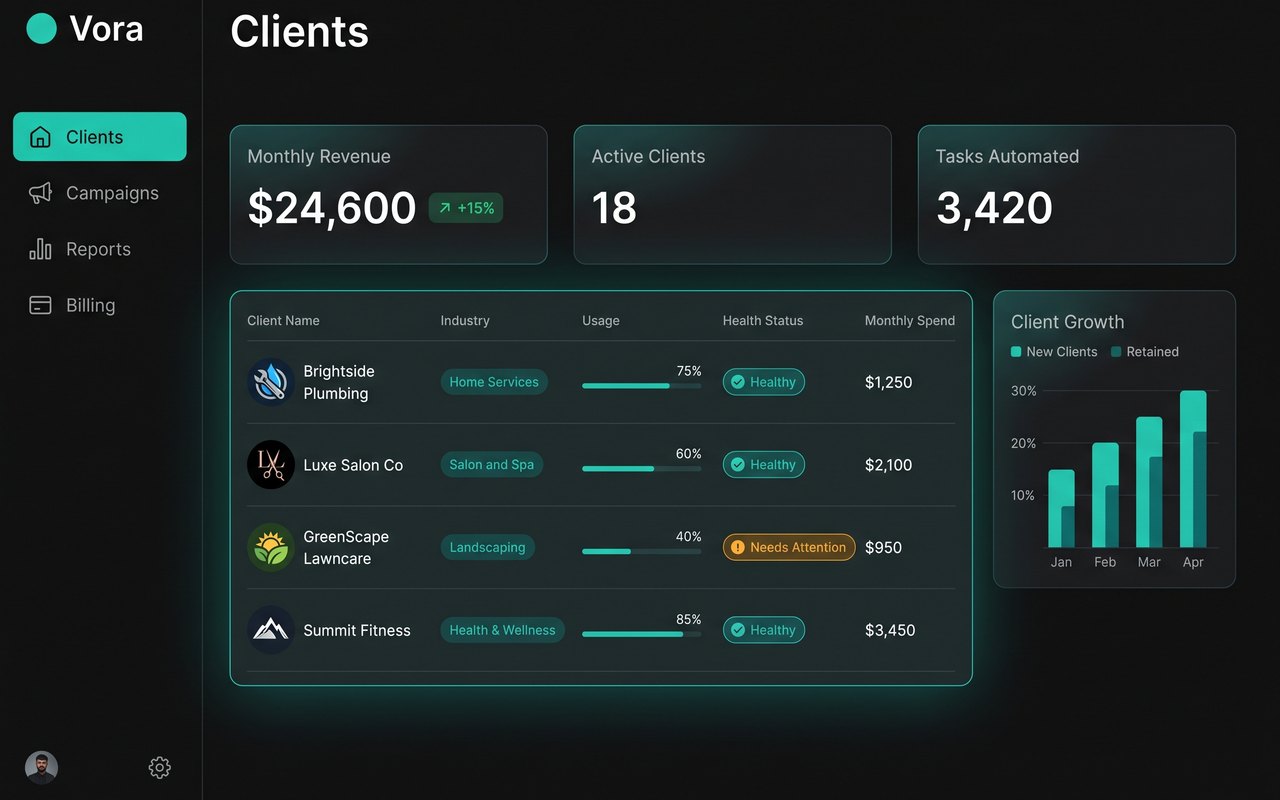The image size is (1280, 800).
Task: Click the $950 monthly spend value
Action: tap(883, 548)
